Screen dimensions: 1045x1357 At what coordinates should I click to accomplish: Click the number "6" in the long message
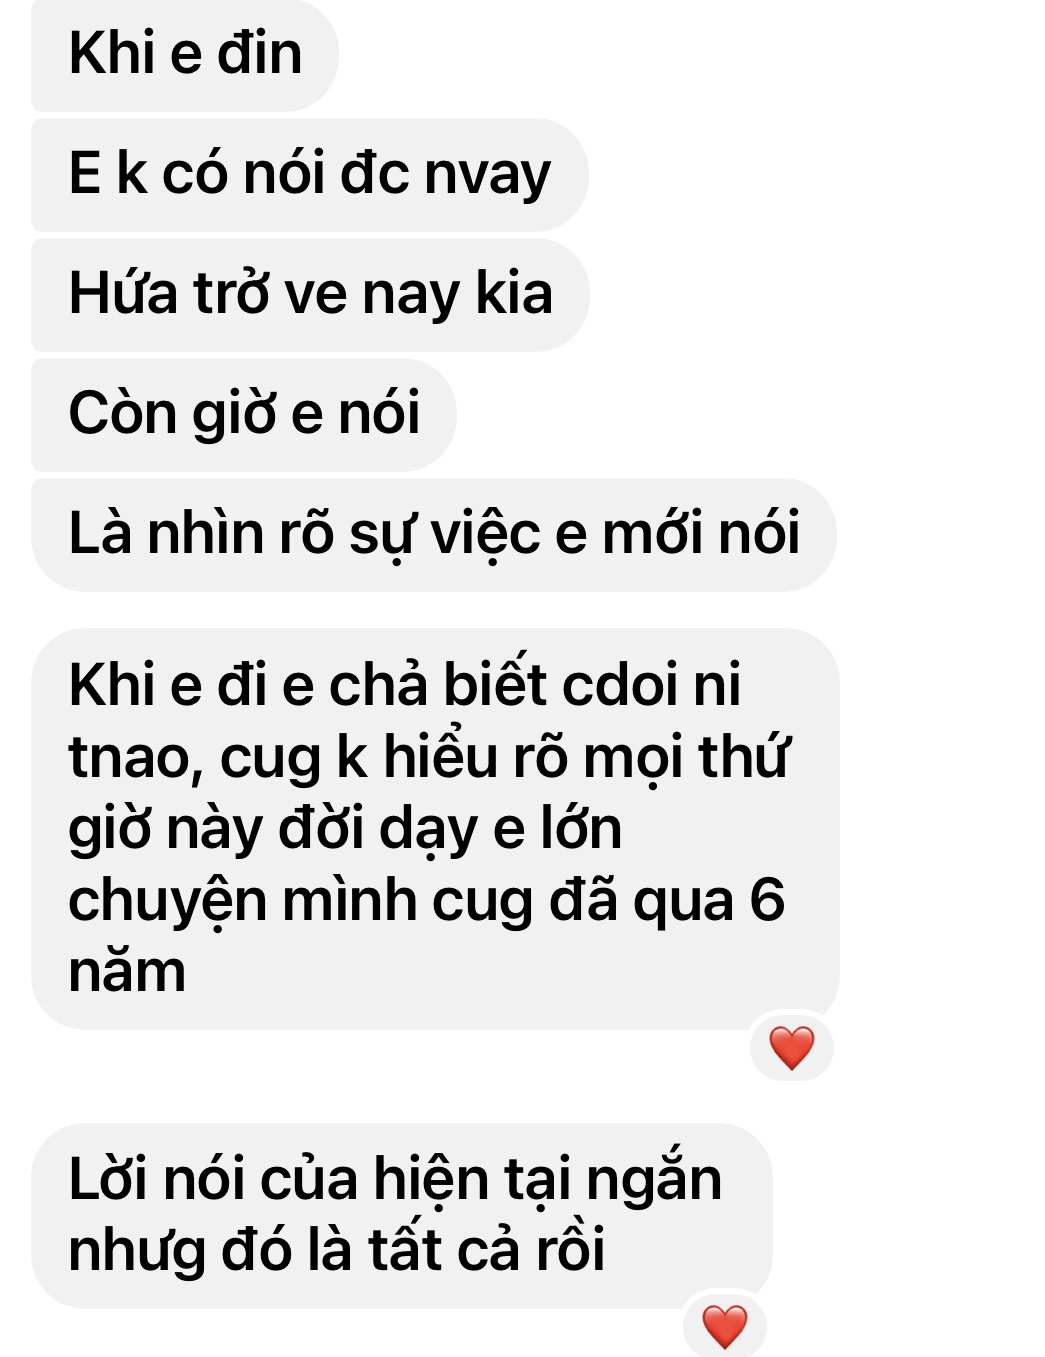[x=767, y=899]
